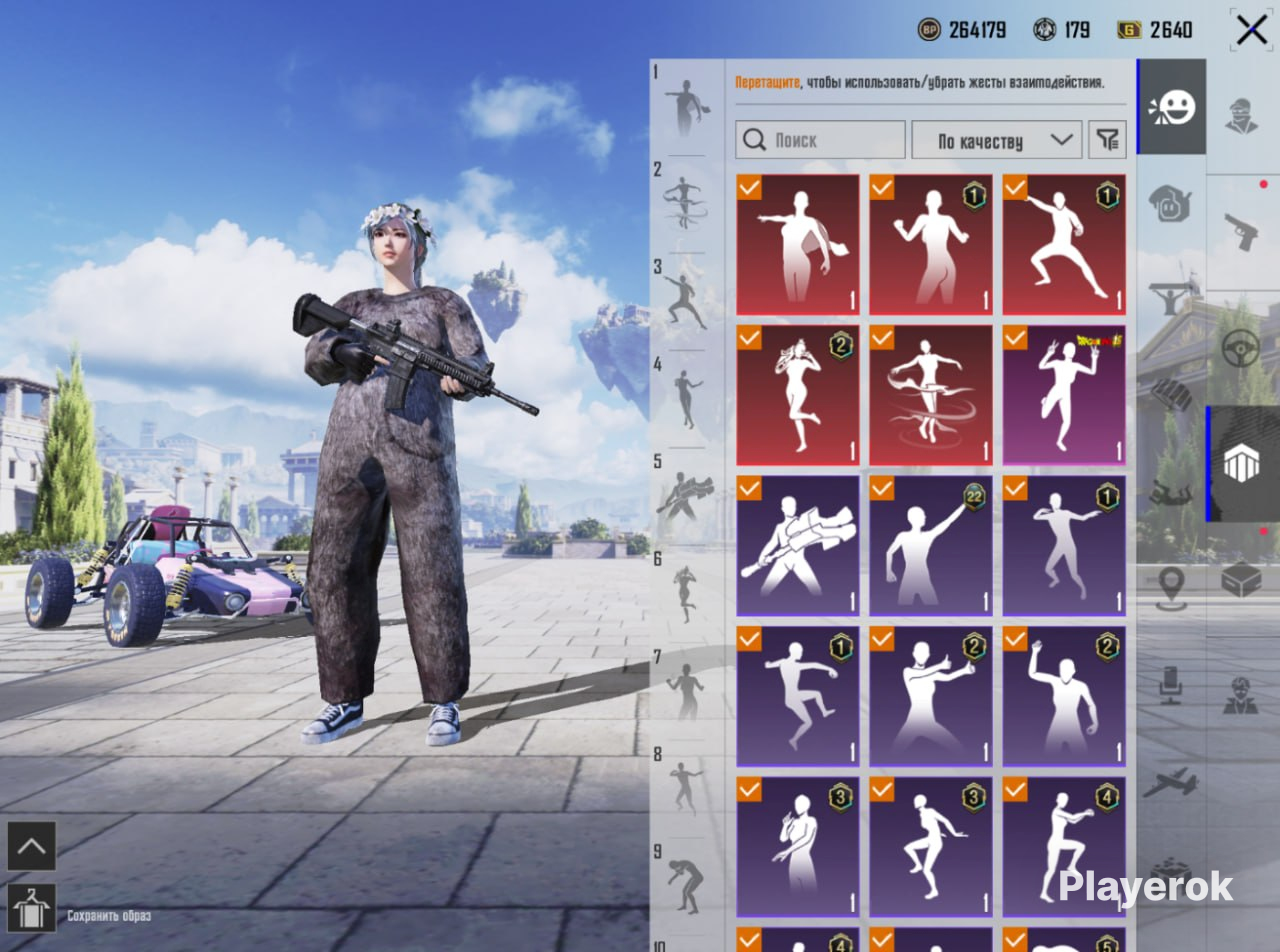Click the "Сохранить образ" label
The height and width of the screenshot is (952, 1280).
point(109,916)
